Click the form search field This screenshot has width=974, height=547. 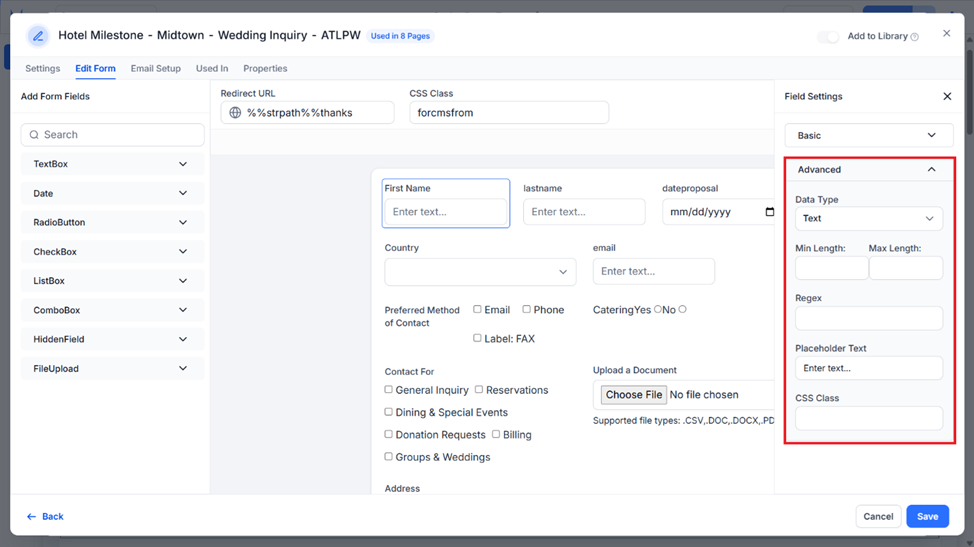point(112,135)
